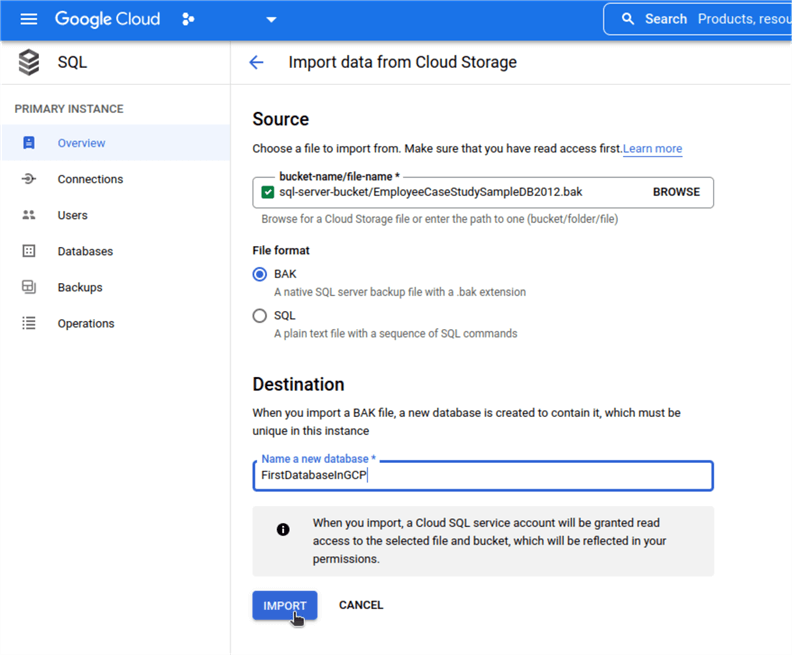The height and width of the screenshot is (655, 792).
Task: Open the hamburger navigation menu
Action: click(x=28, y=19)
